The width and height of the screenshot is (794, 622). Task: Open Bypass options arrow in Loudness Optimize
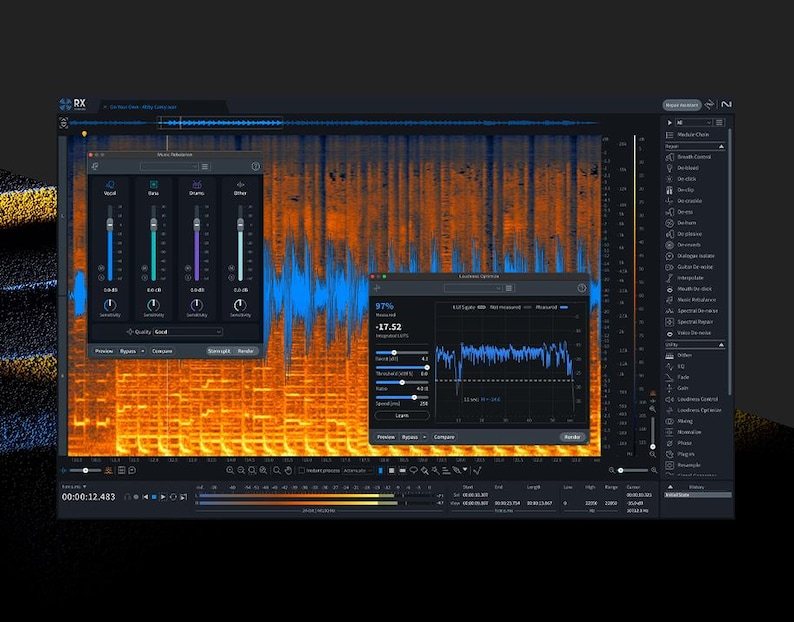click(x=424, y=437)
